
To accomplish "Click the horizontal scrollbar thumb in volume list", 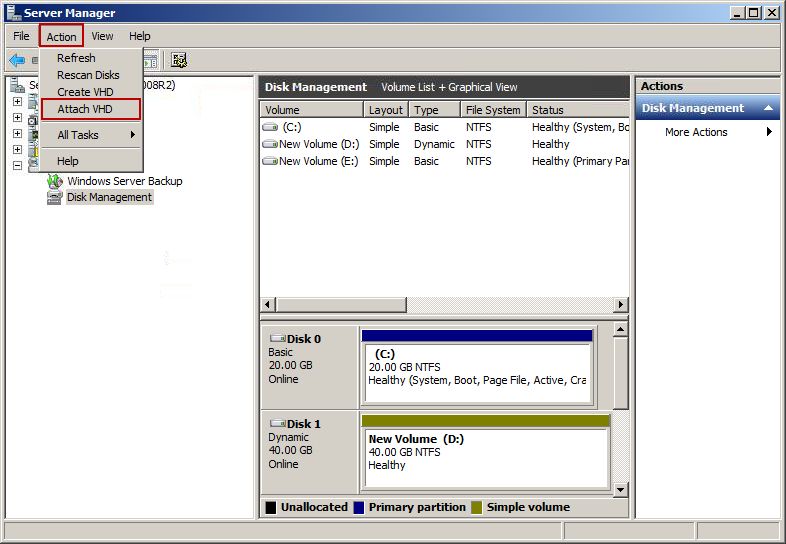I will pos(341,304).
